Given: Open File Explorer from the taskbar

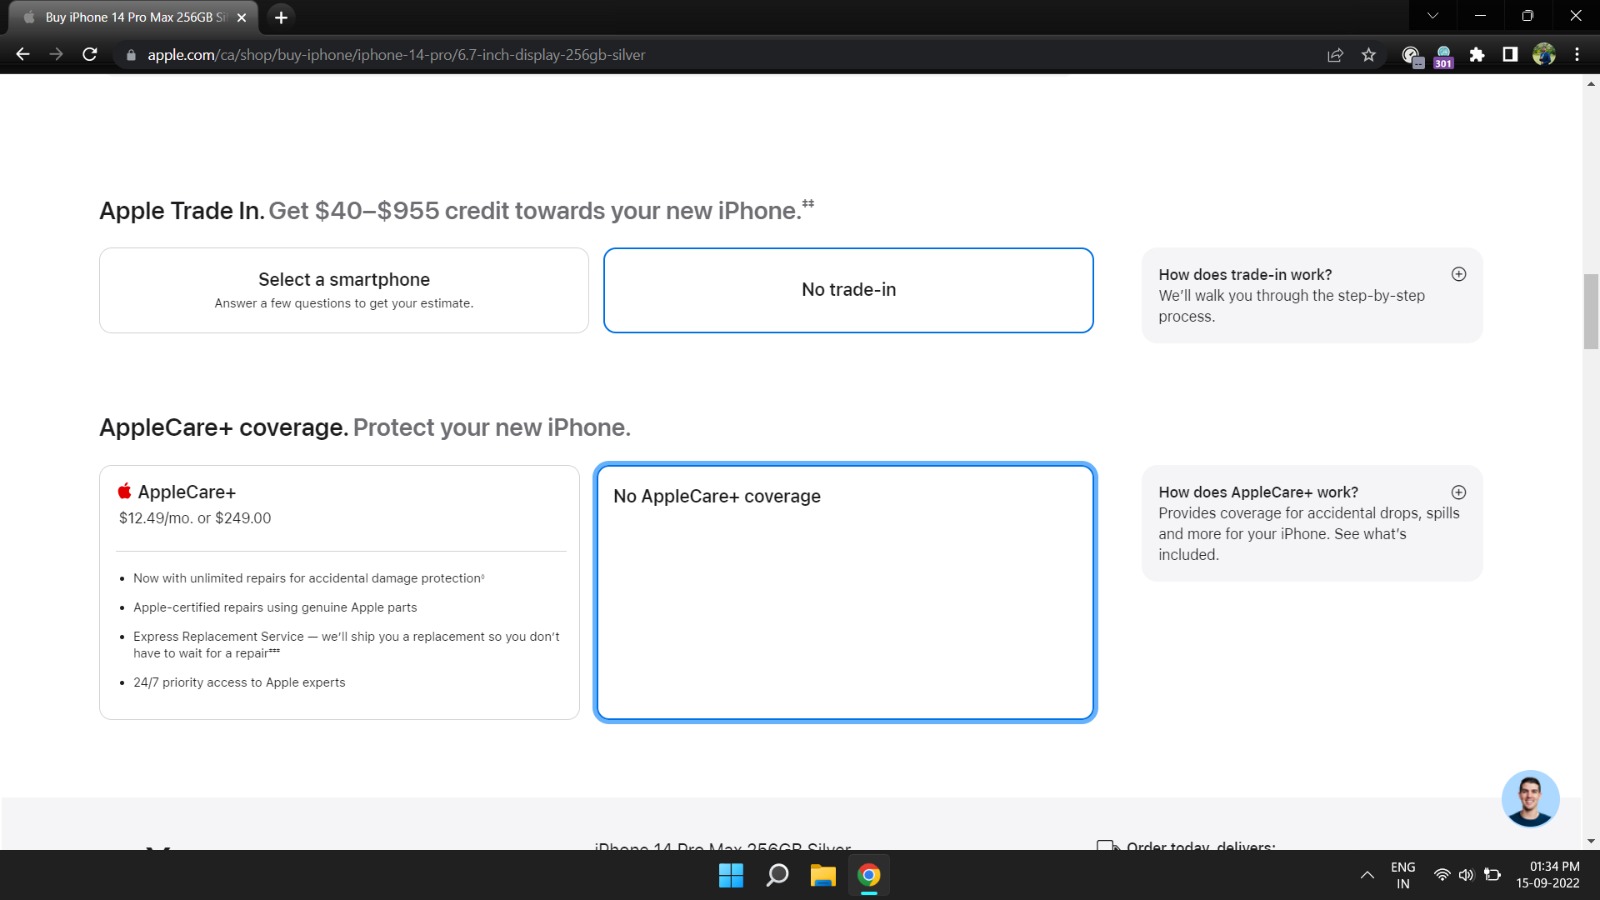Looking at the screenshot, I should [x=823, y=875].
